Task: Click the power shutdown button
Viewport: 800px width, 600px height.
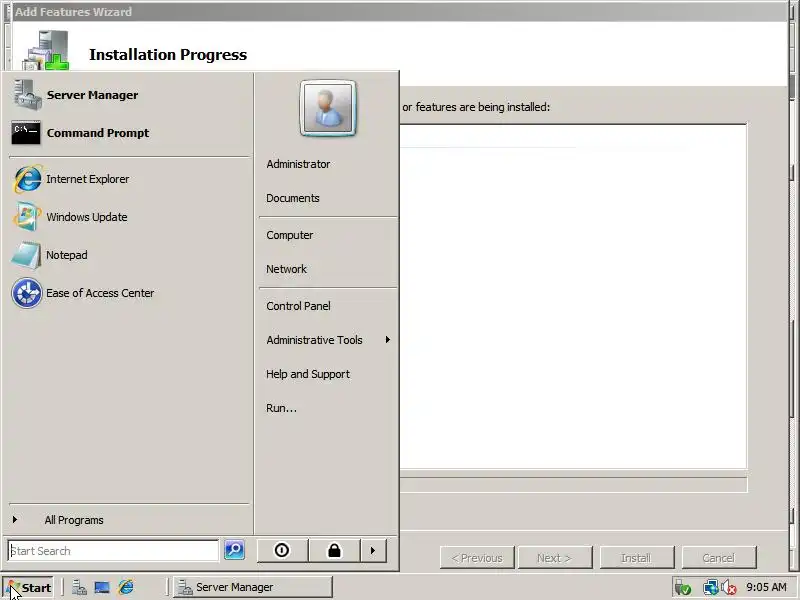Action: tap(282, 551)
